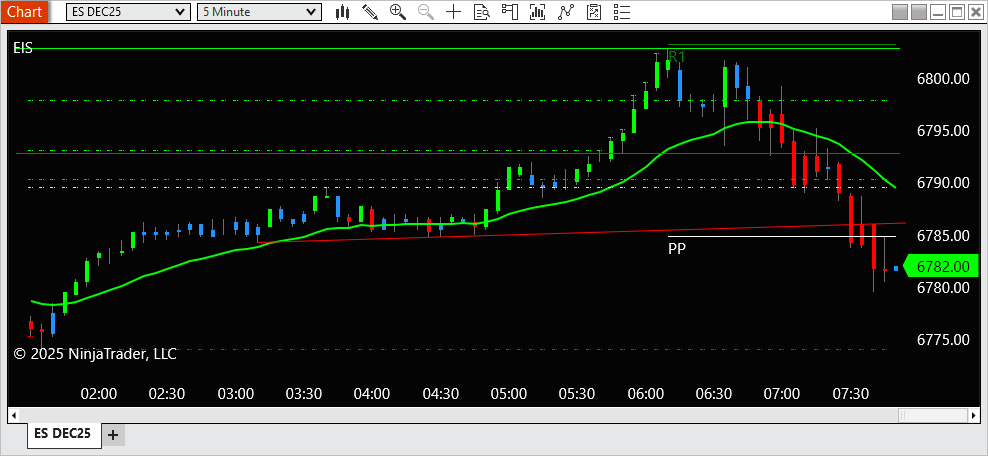Click the 6795.00 price axis label
The image size is (988, 456).
tap(943, 131)
